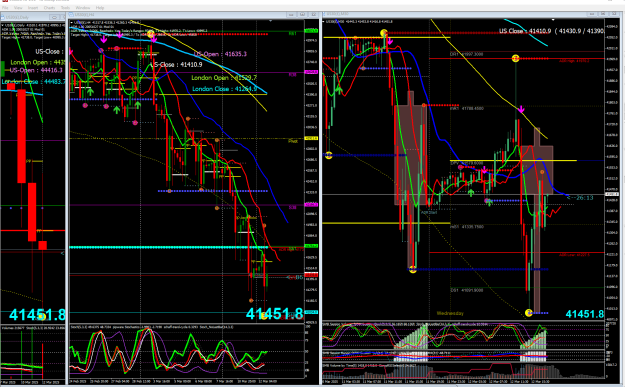Click the large 41451.8 price in M30 chart
Image resolution: width=625 pixels, height=387 pixels.
585,314
